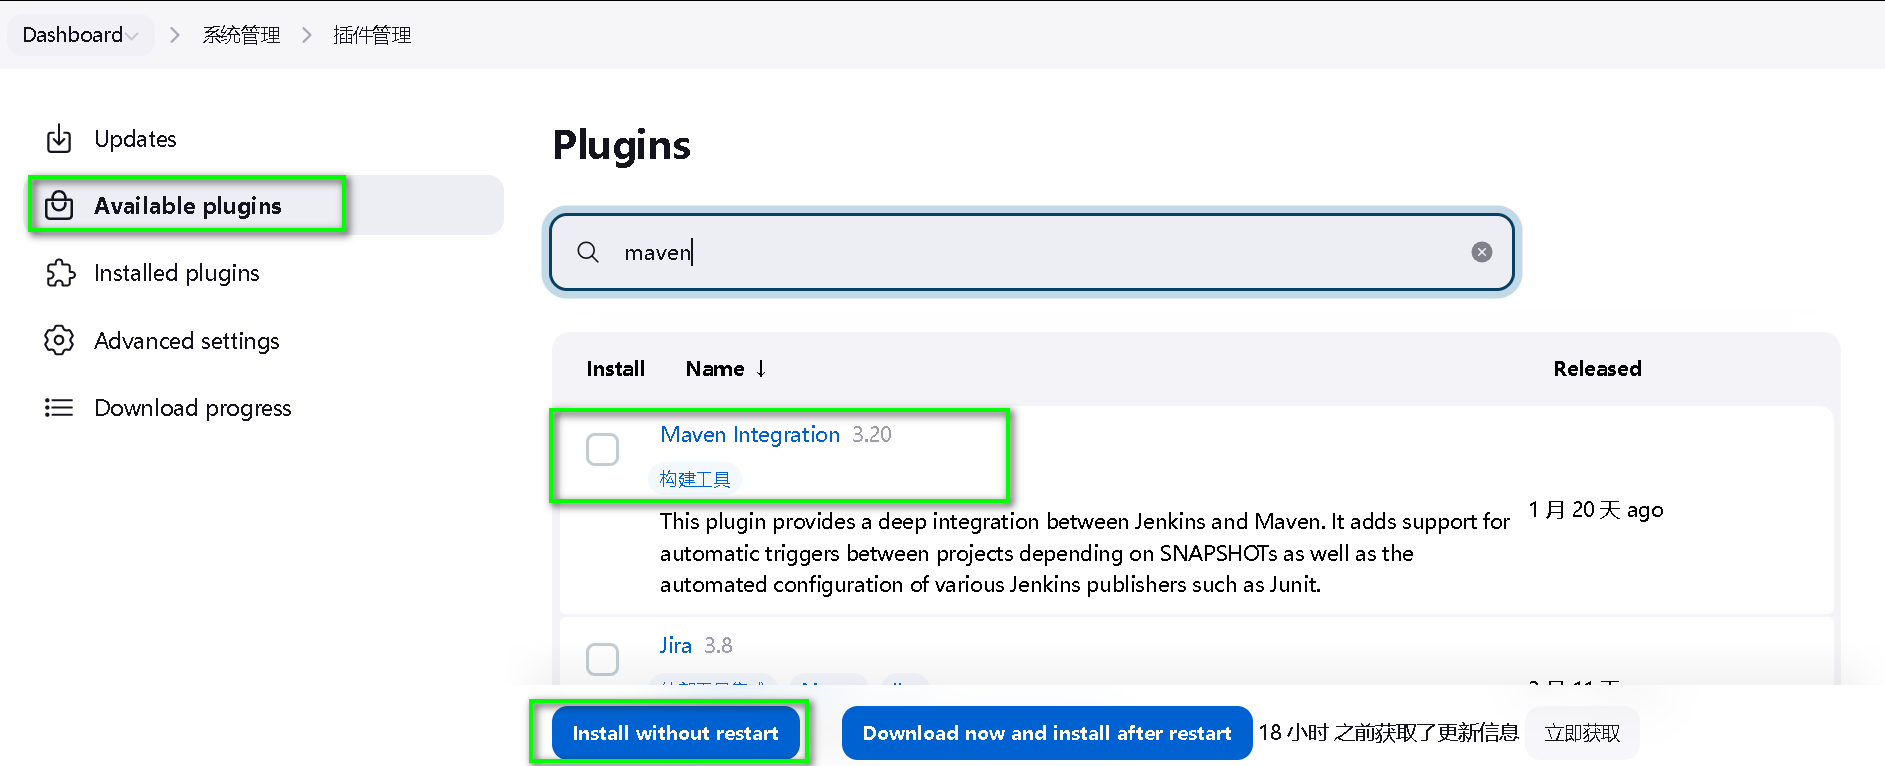Click the Plugins page heading
This screenshot has height=766, width=1885.
point(622,145)
